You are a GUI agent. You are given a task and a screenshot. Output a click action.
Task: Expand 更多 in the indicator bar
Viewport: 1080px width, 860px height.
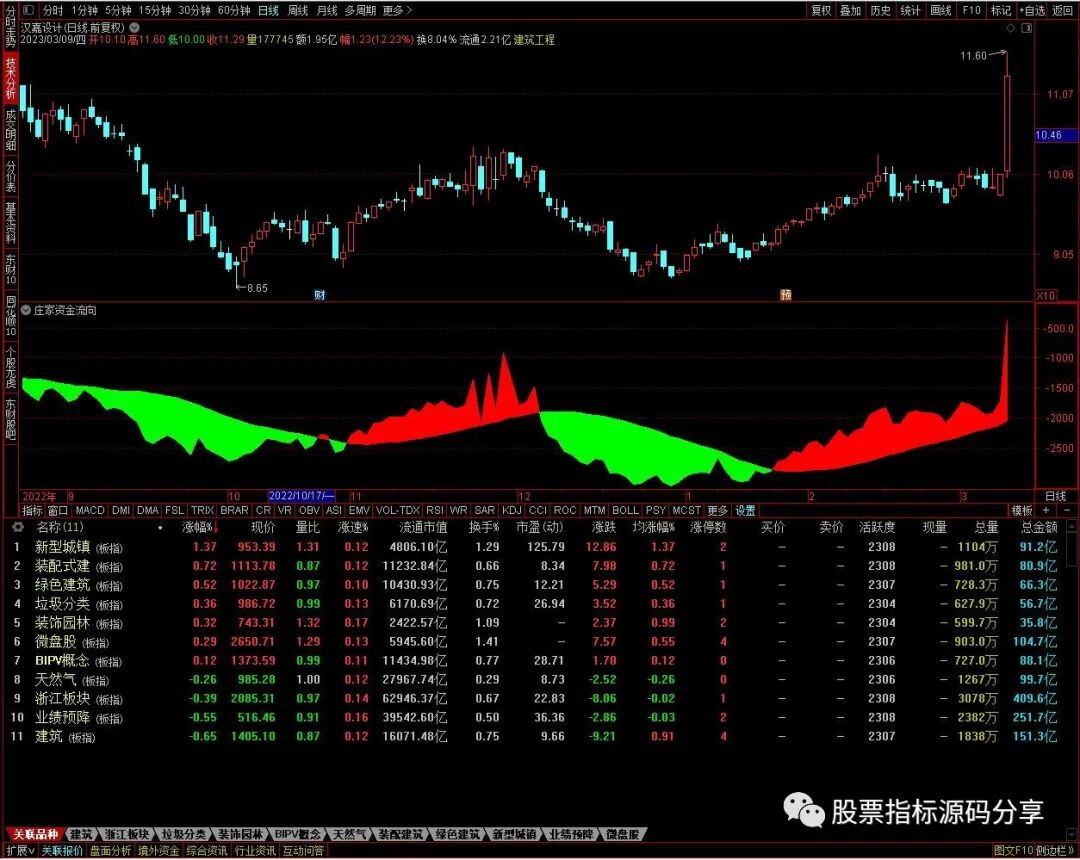point(717,510)
